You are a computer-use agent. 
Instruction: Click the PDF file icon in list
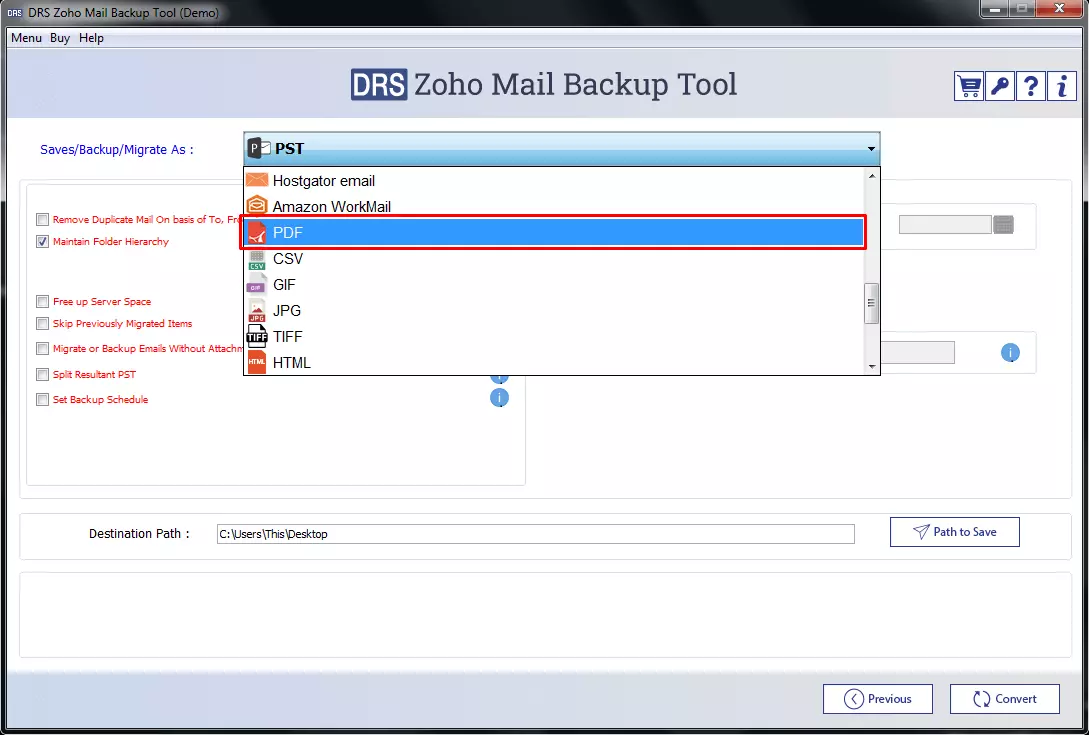coord(257,232)
